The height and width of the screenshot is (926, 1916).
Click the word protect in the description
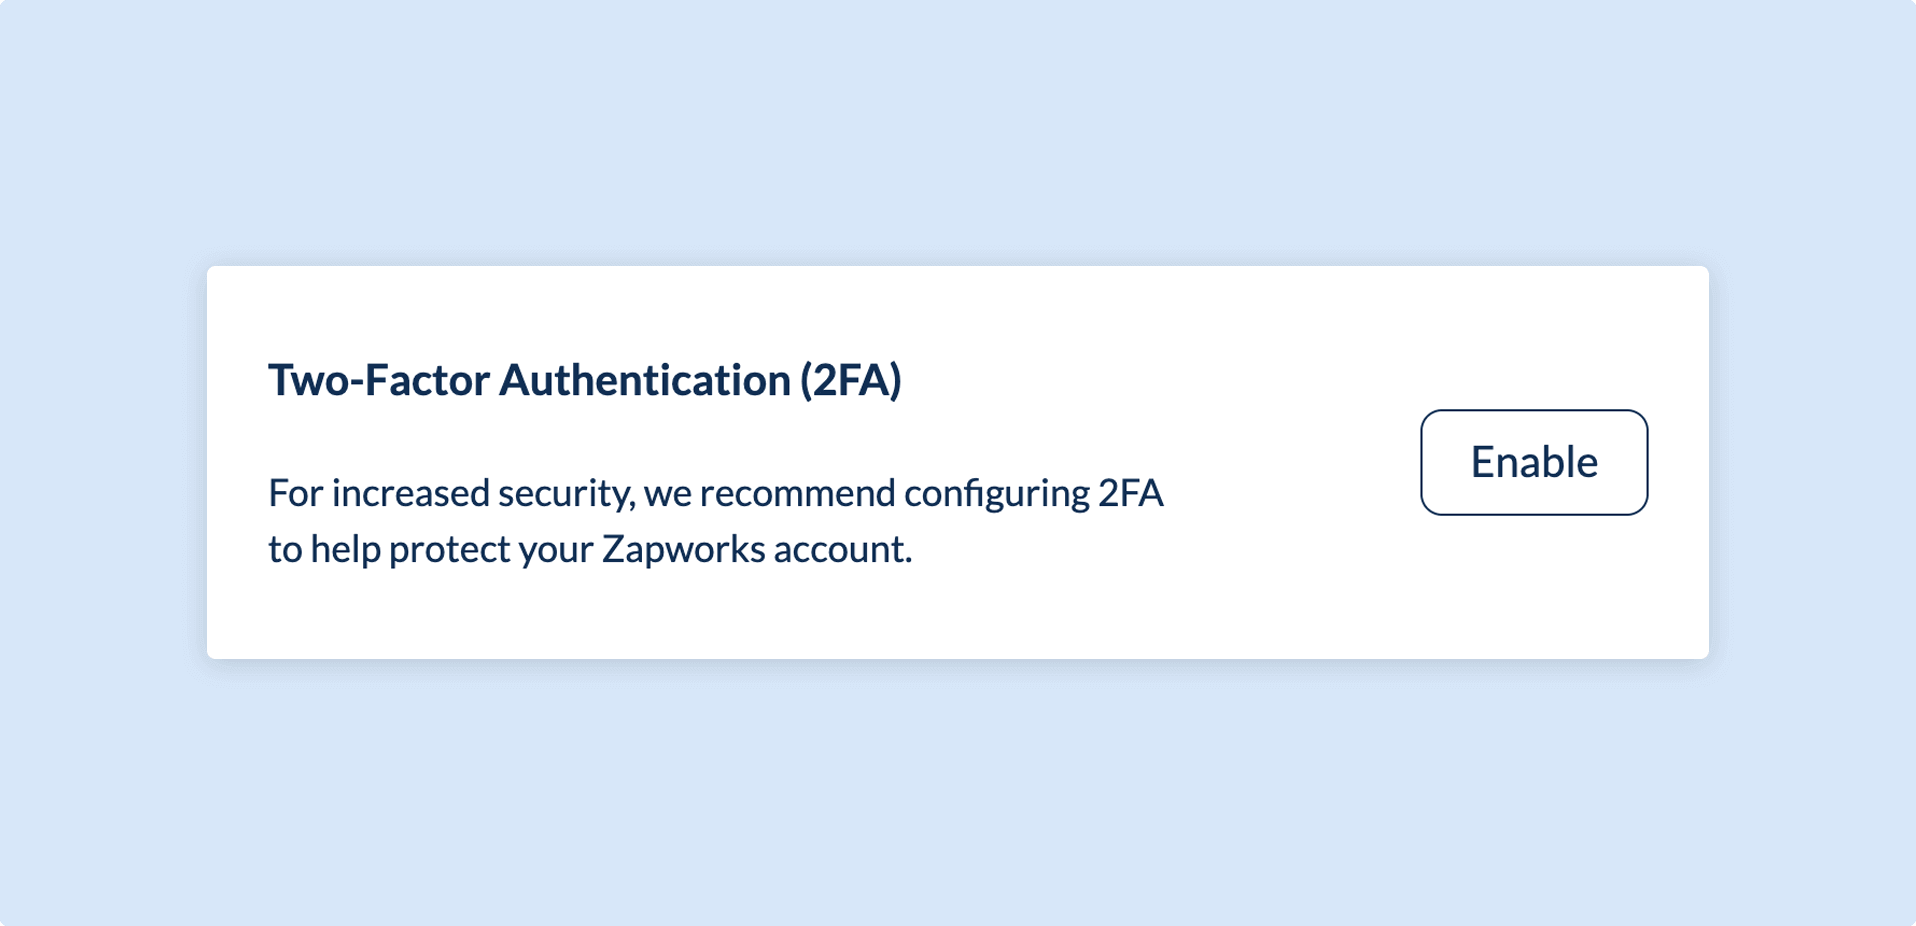pyautogui.click(x=450, y=550)
